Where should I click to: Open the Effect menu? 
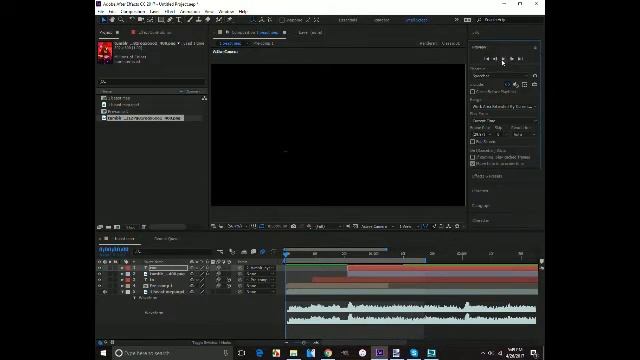point(170,12)
